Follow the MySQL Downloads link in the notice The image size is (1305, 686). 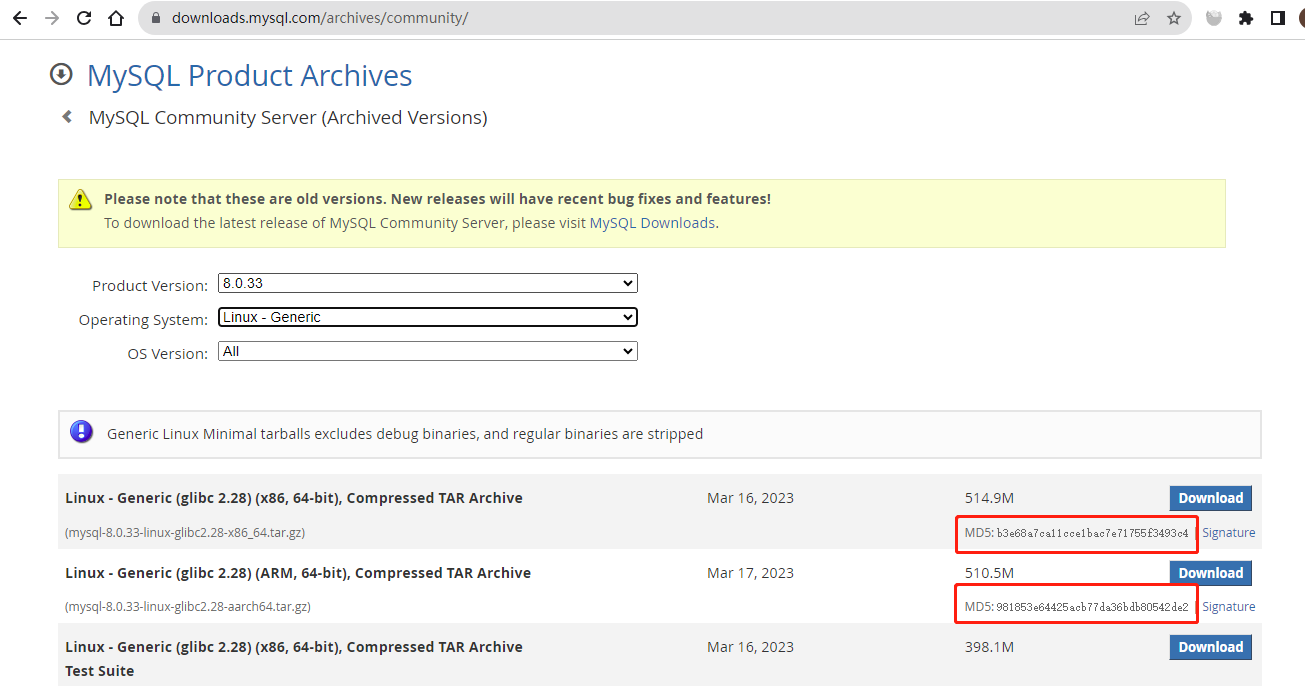[652, 223]
